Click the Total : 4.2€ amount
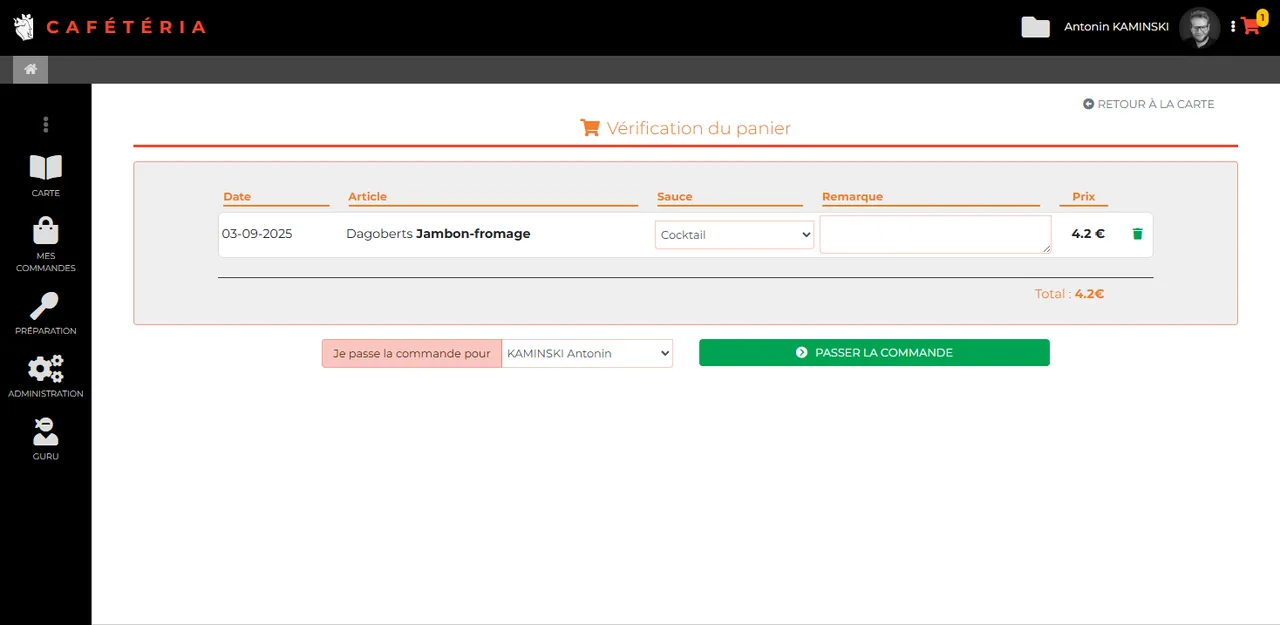The width and height of the screenshot is (1280, 625). [1069, 294]
